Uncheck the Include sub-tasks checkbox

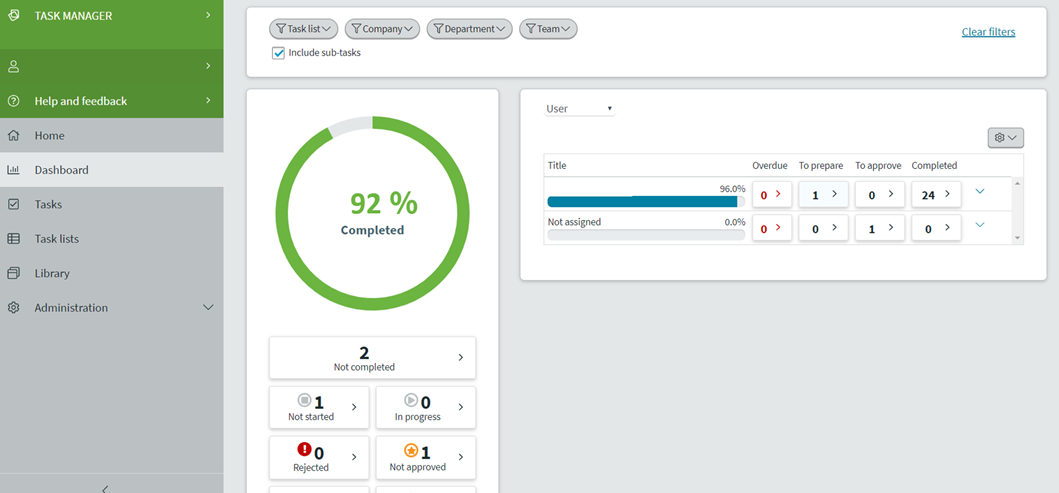pyautogui.click(x=279, y=53)
